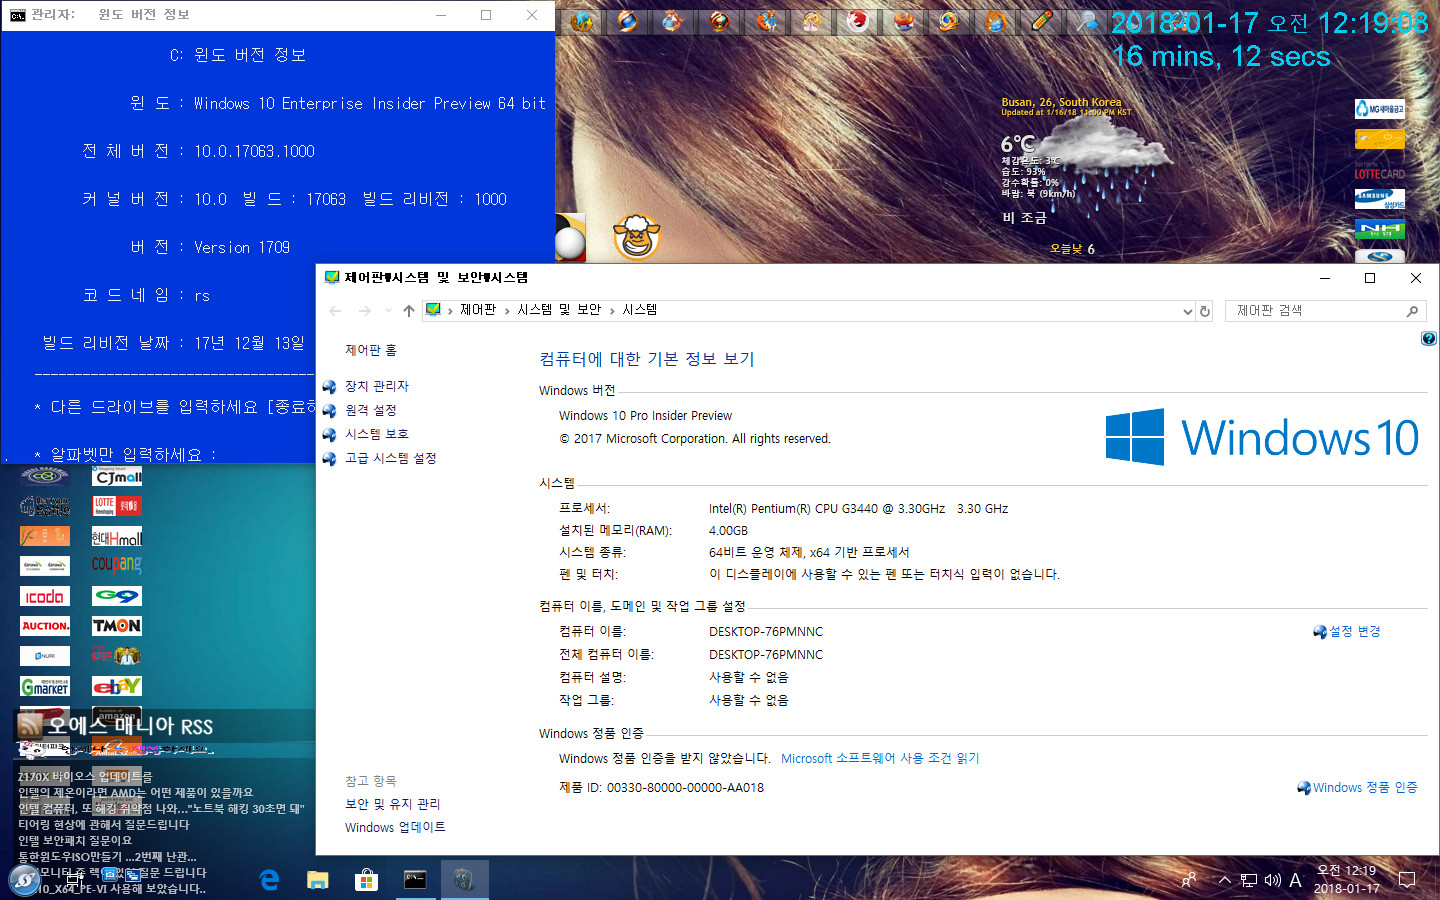1440x900 pixels.
Task: Switch to command prompt taskbar button
Action: tap(415, 880)
